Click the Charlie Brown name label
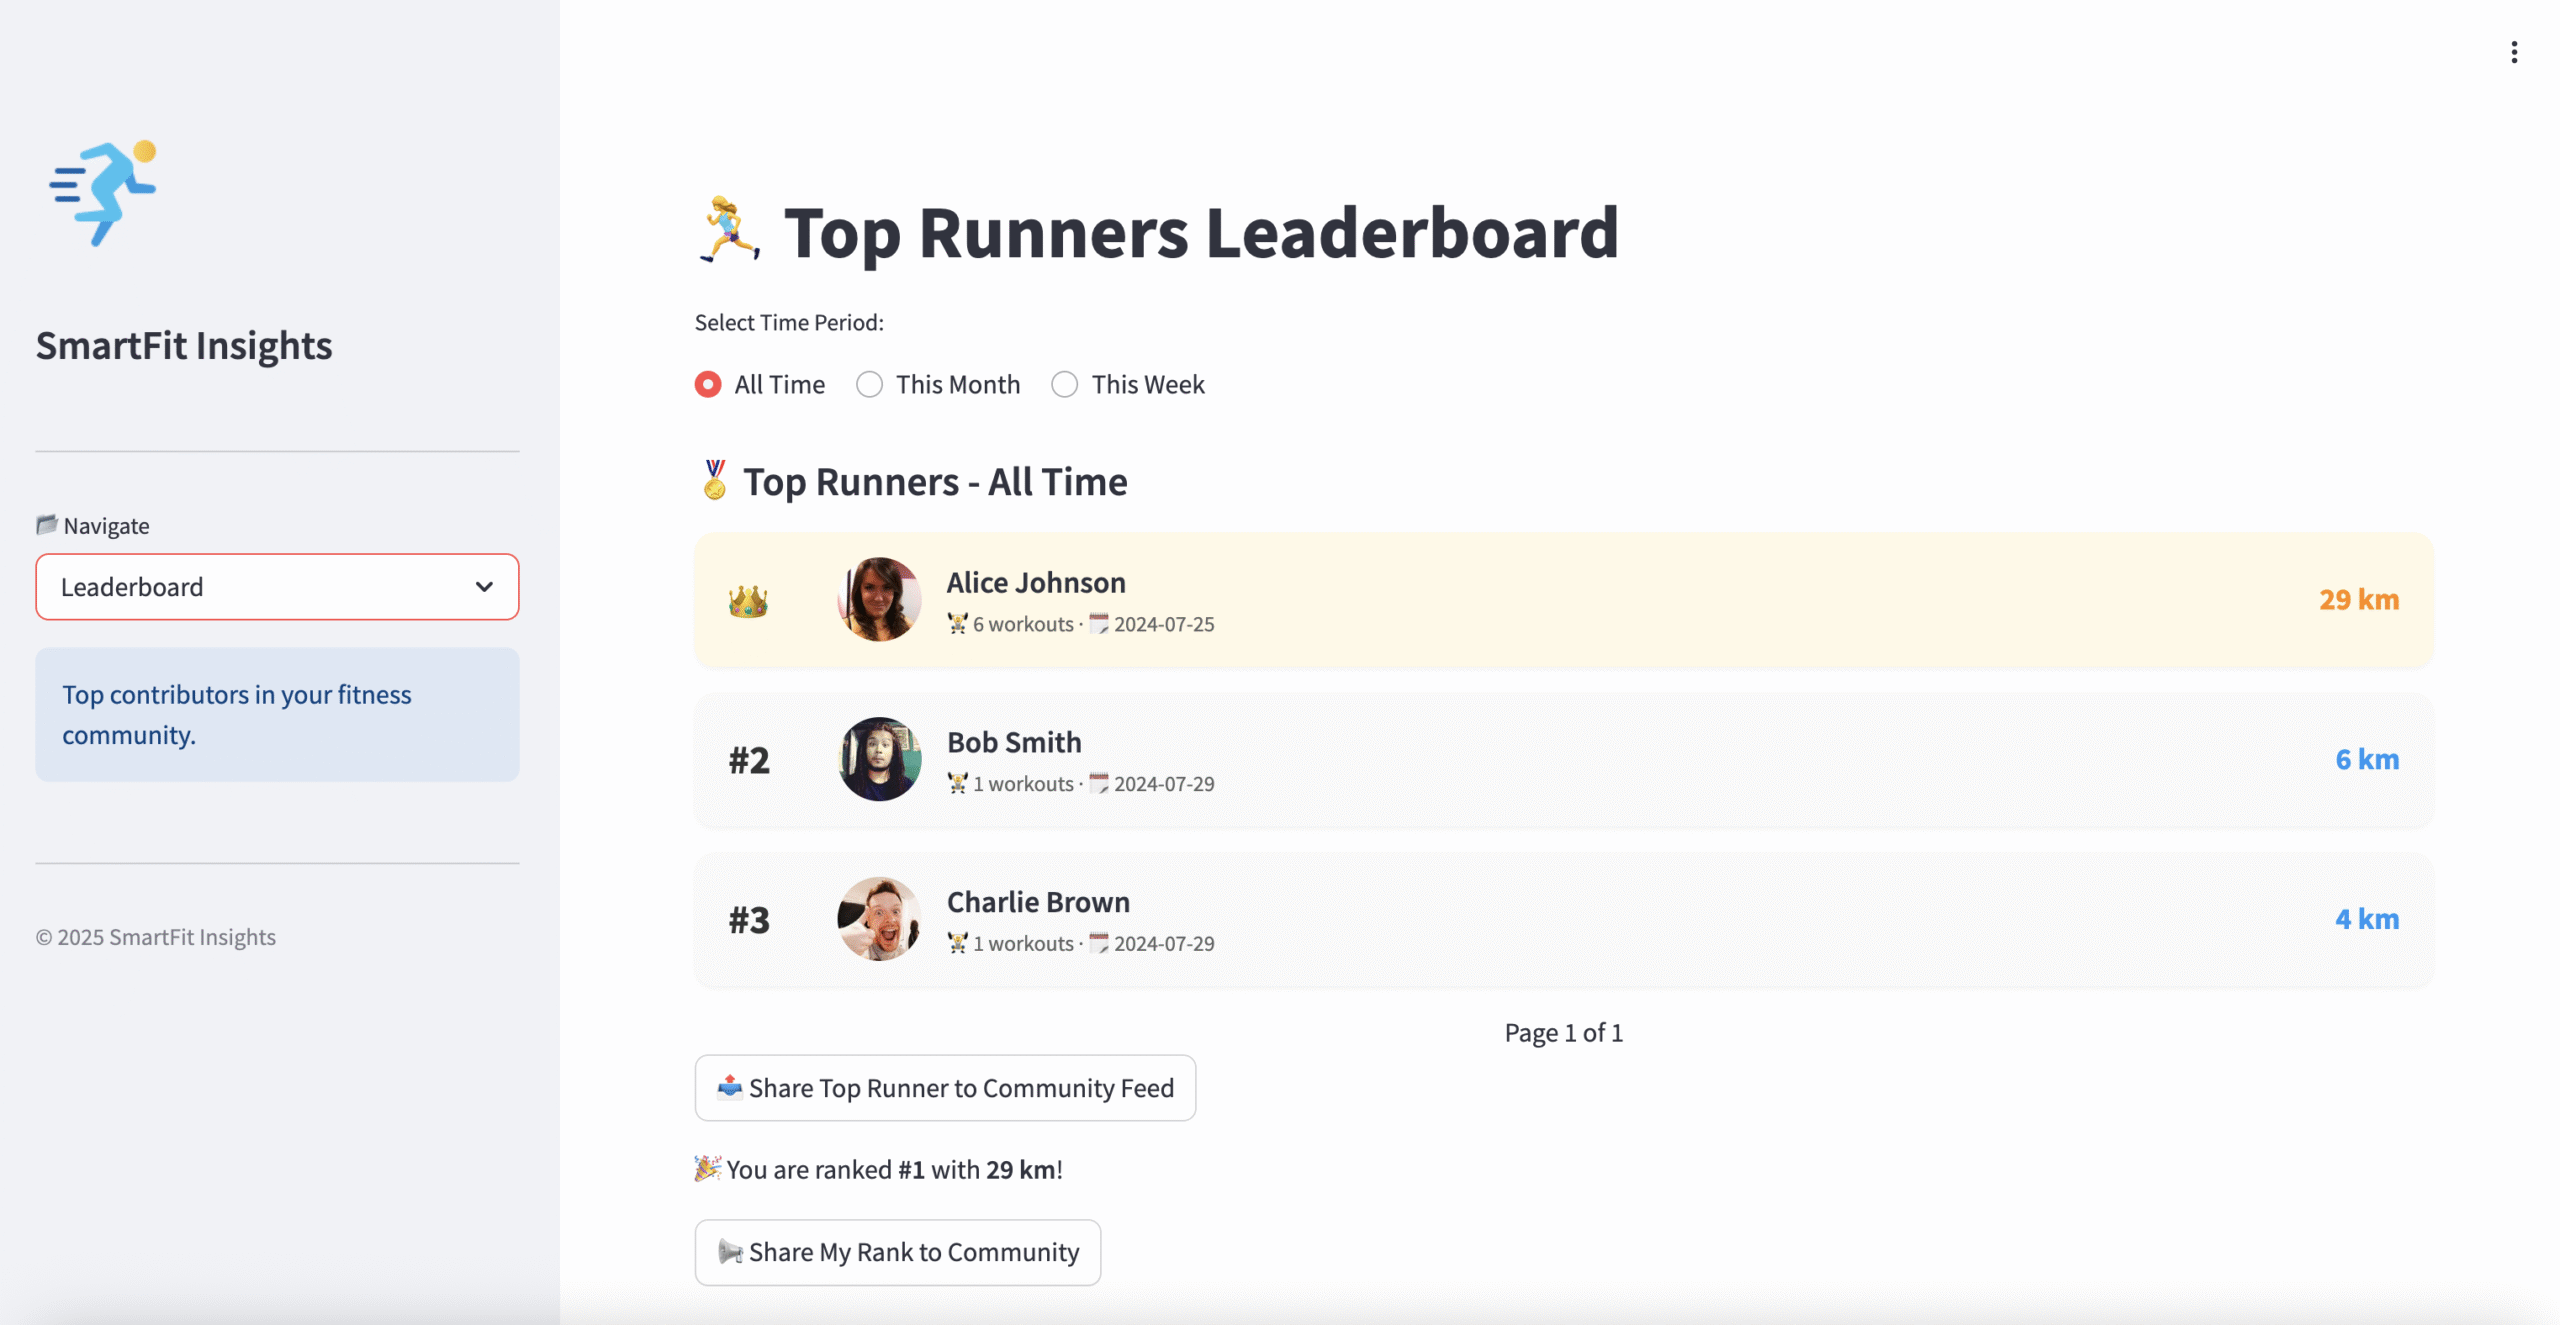Image resolution: width=2560 pixels, height=1325 pixels. [x=1038, y=902]
